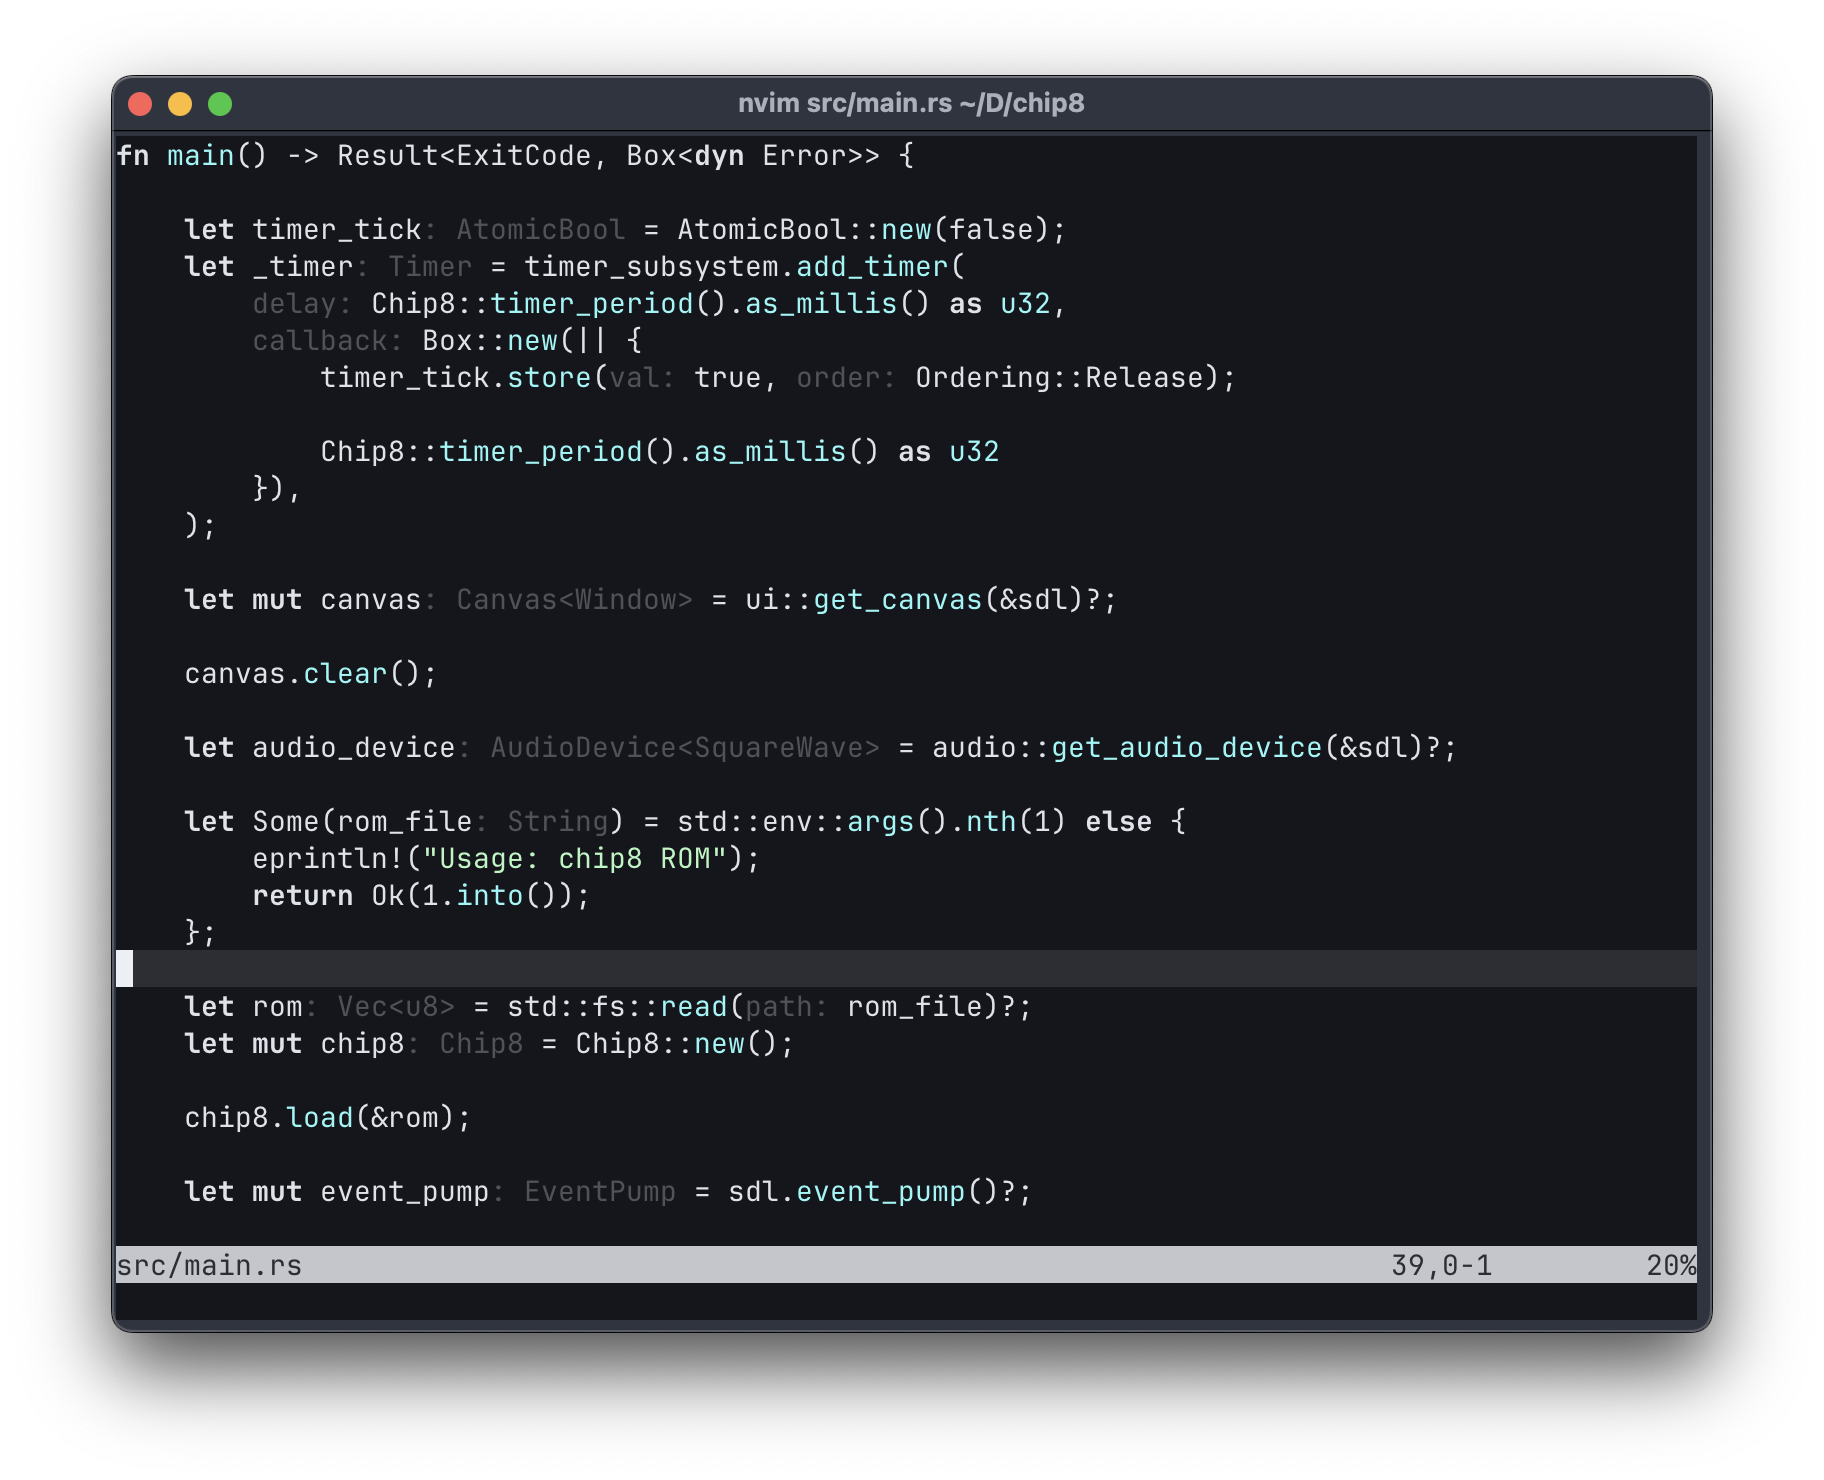
Task: Click the chip8.load(&rom) statement
Action: [325, 1117]
